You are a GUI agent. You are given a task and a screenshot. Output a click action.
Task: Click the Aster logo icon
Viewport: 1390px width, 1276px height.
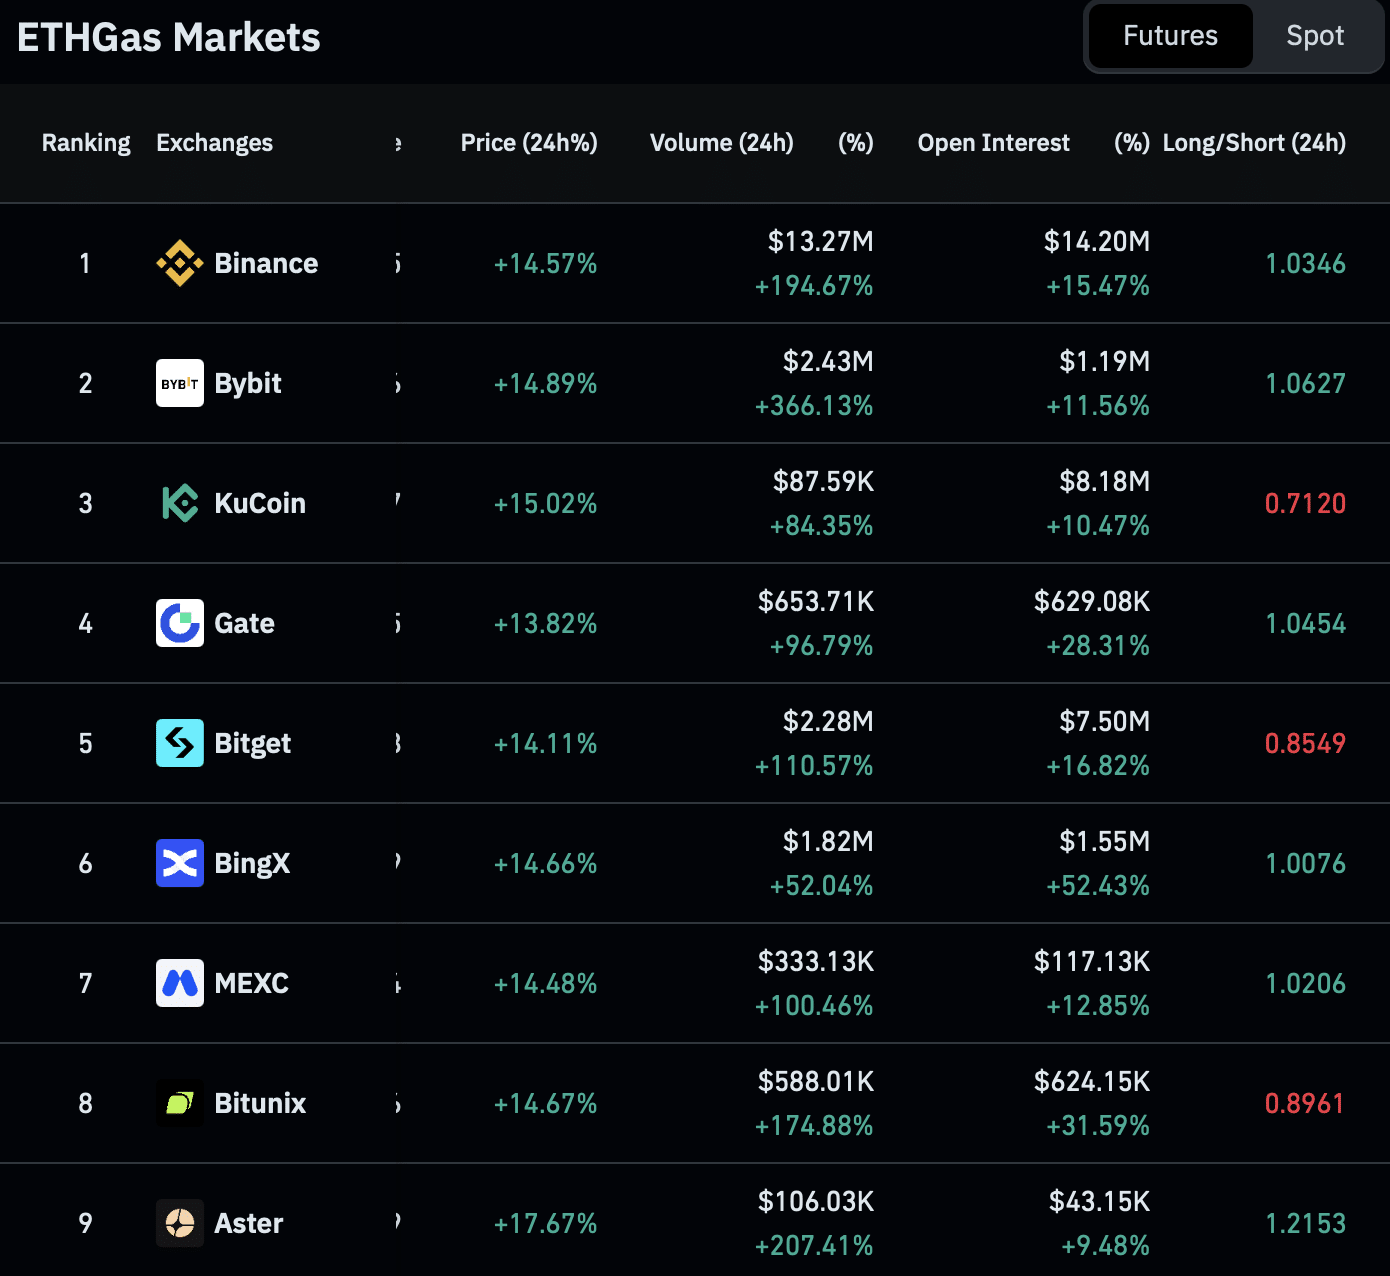[x=180, y=1223]
